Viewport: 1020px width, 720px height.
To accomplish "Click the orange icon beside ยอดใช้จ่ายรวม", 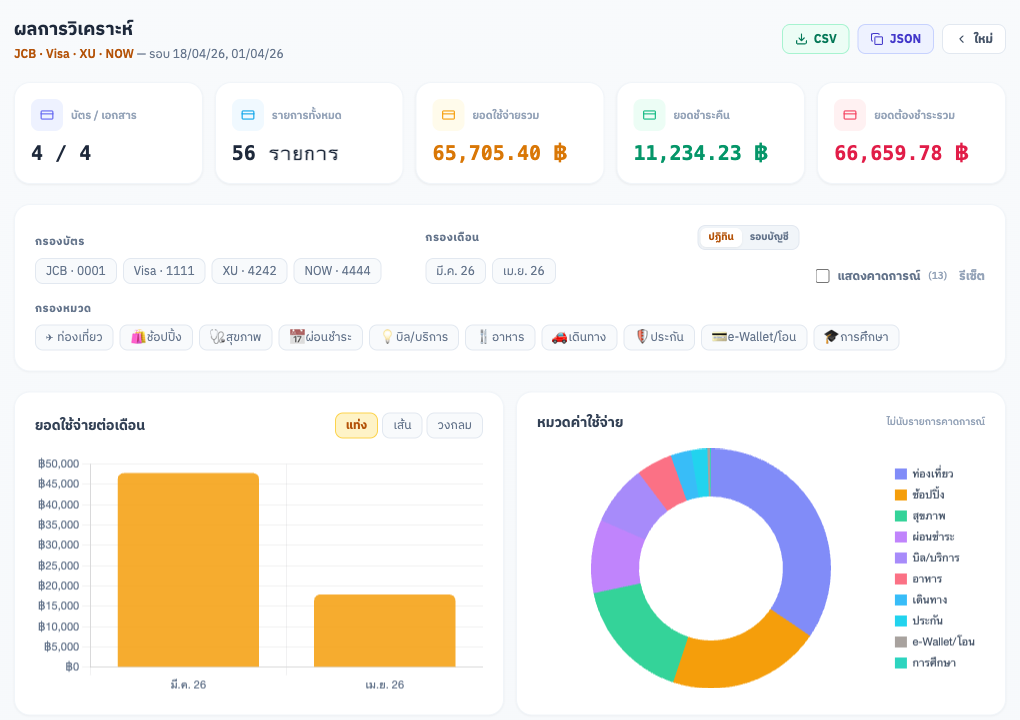I will (x=448, y=115).
